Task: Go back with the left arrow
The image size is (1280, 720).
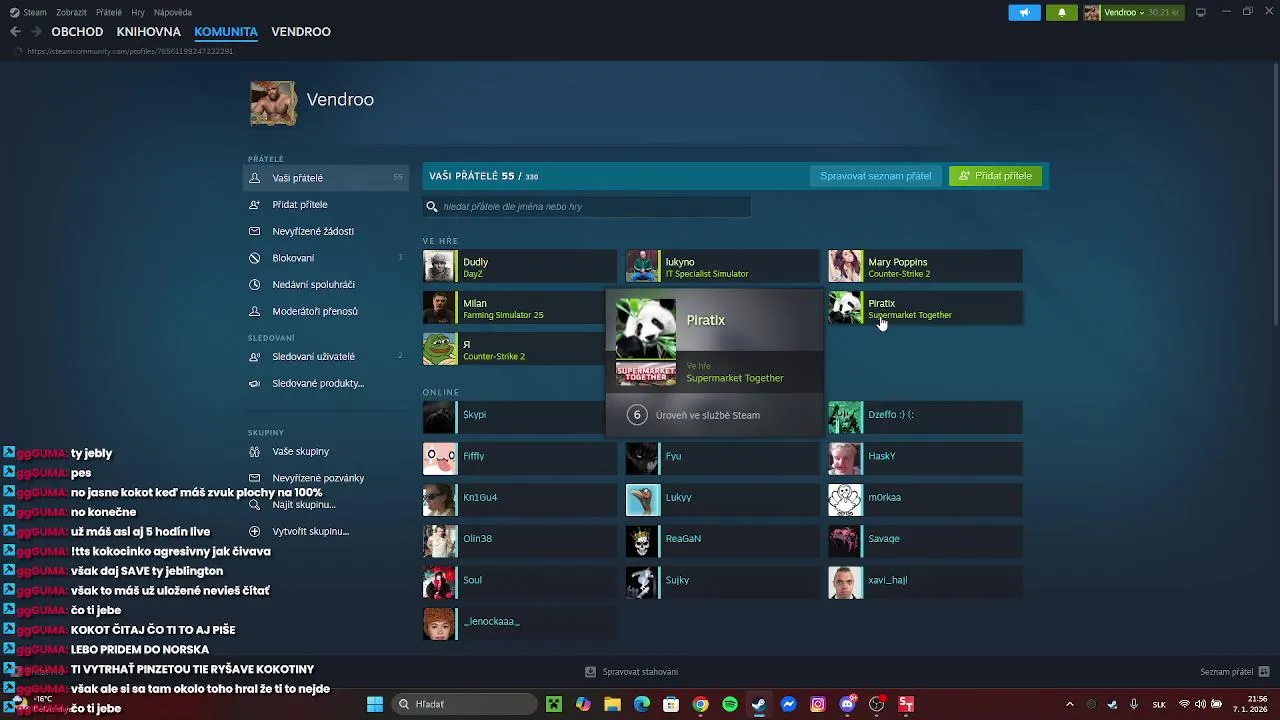Action: pos(15,32)
